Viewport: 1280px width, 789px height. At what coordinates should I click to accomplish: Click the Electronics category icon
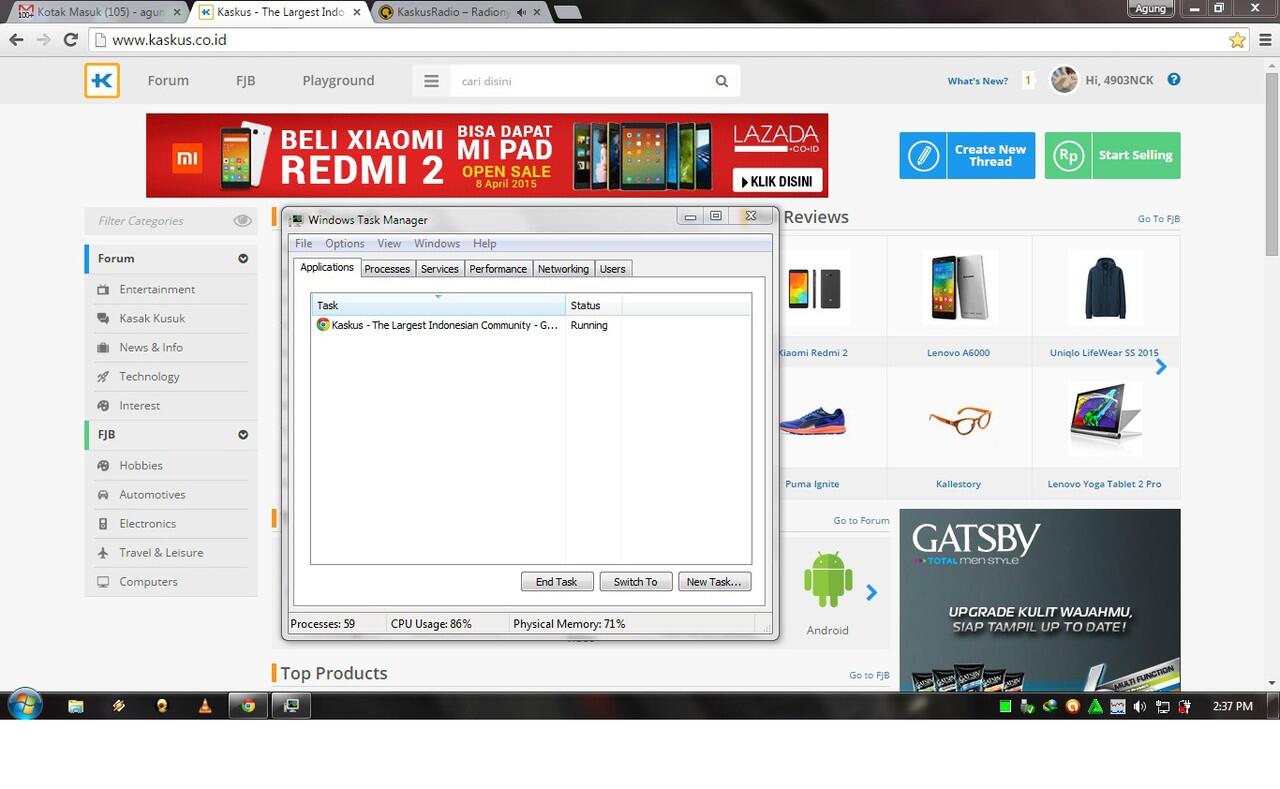pos(102,523)
